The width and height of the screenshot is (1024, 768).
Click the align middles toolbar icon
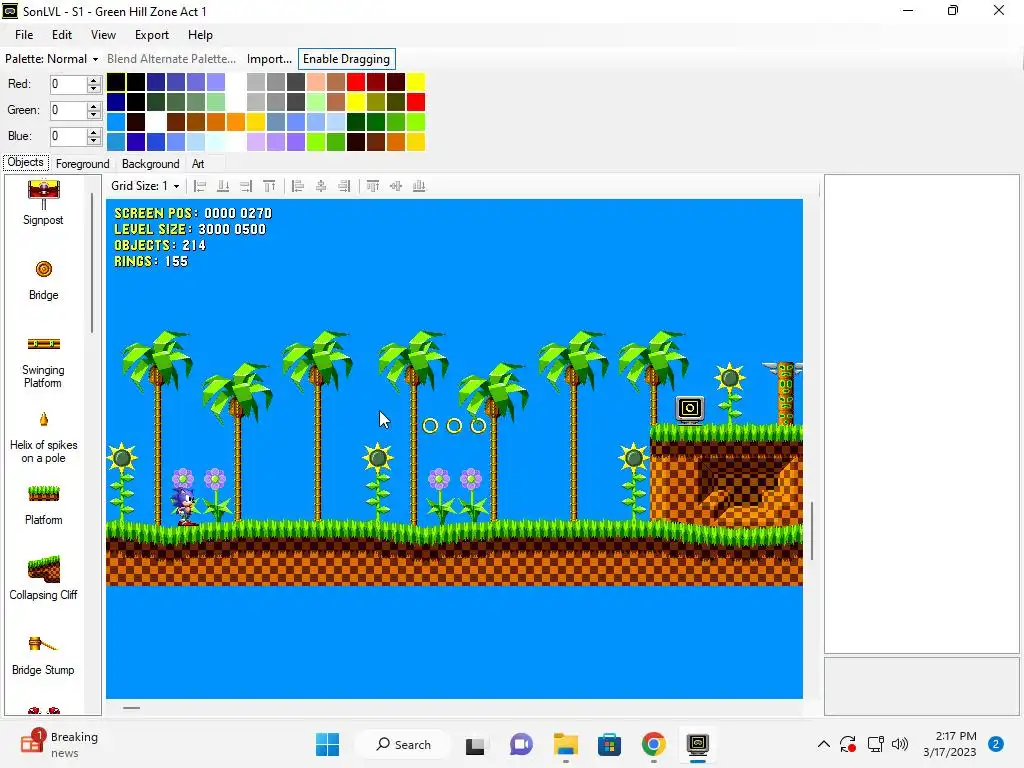coord(396,186)
